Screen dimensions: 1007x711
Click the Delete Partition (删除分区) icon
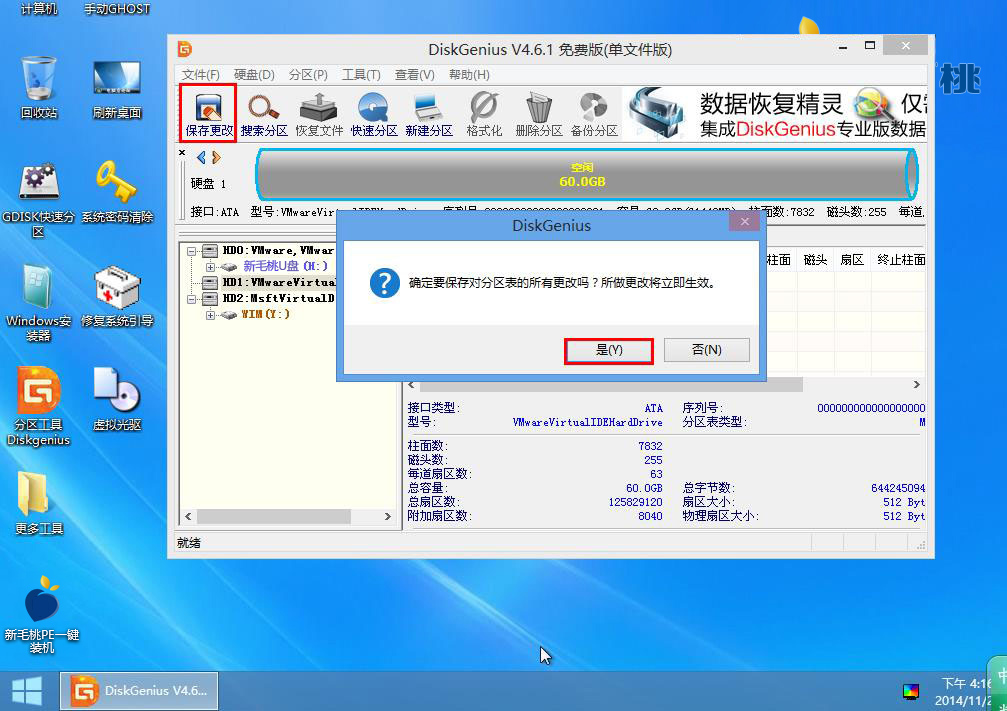(x=539, y=114)
